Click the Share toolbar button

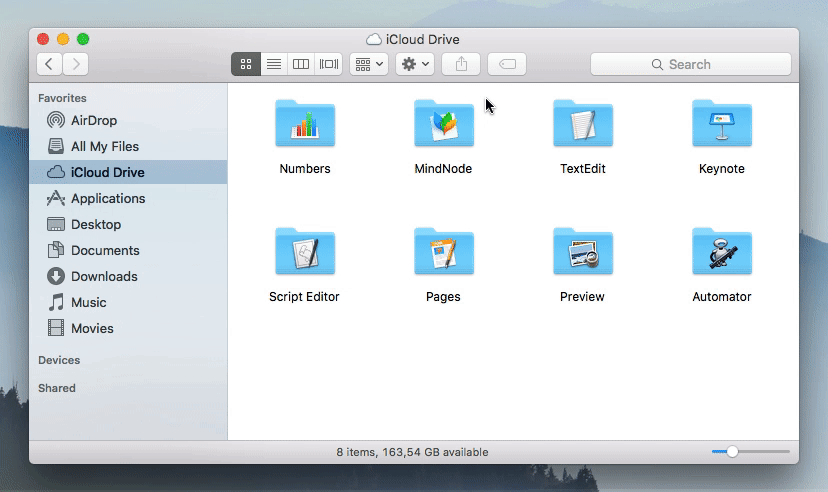pos(461,64)
